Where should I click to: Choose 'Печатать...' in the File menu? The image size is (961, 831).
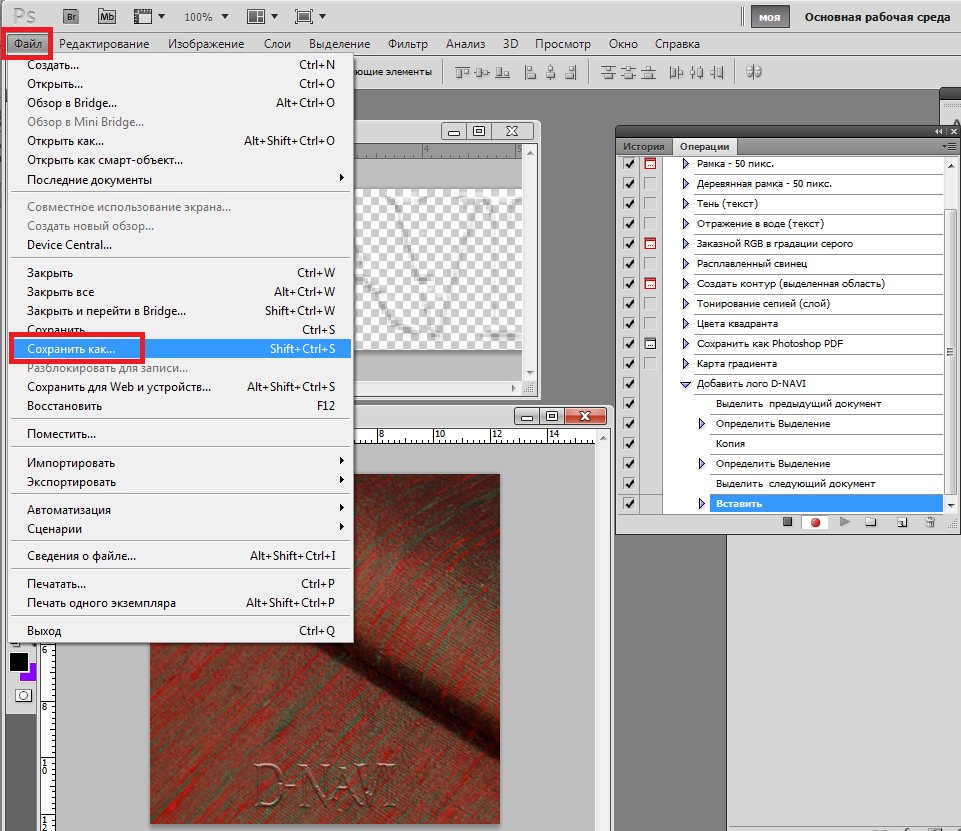tap(180, 583)
